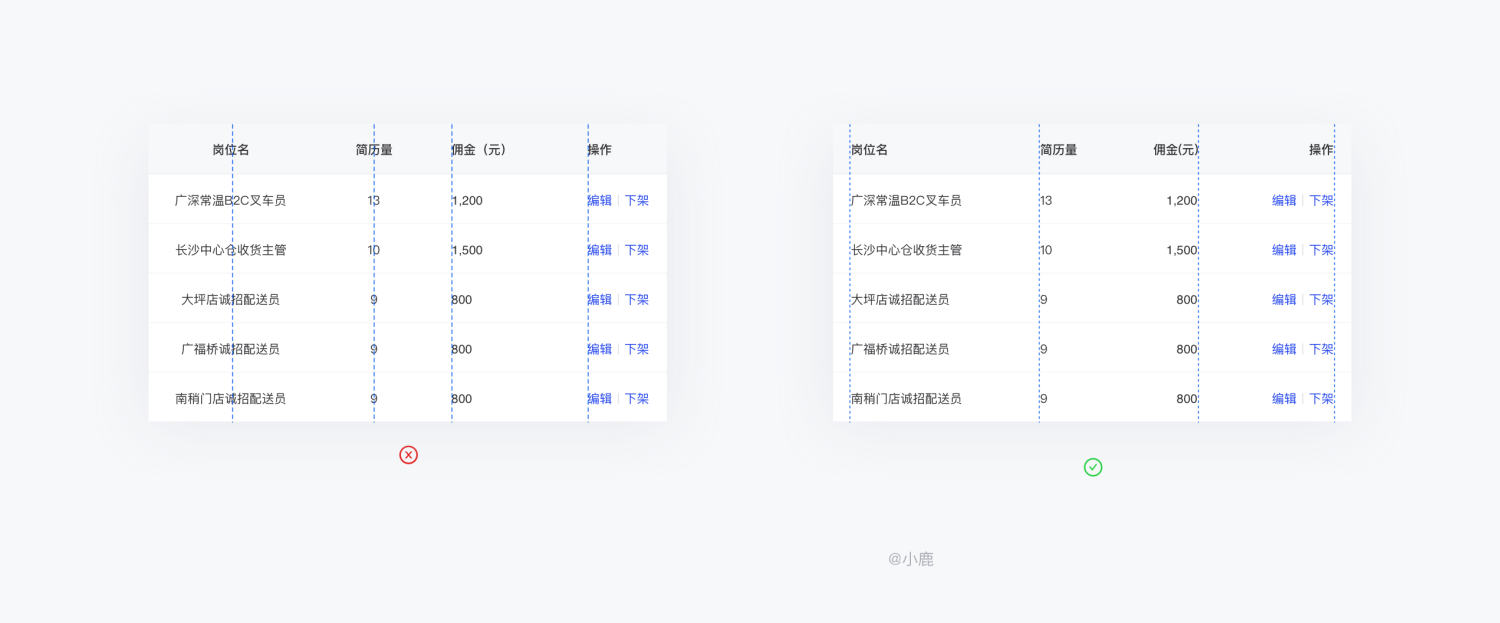This screenshot has width=1500, height=623.
Task: Select 广福桥诚招配送员 cell in right table
Action: 900,349
